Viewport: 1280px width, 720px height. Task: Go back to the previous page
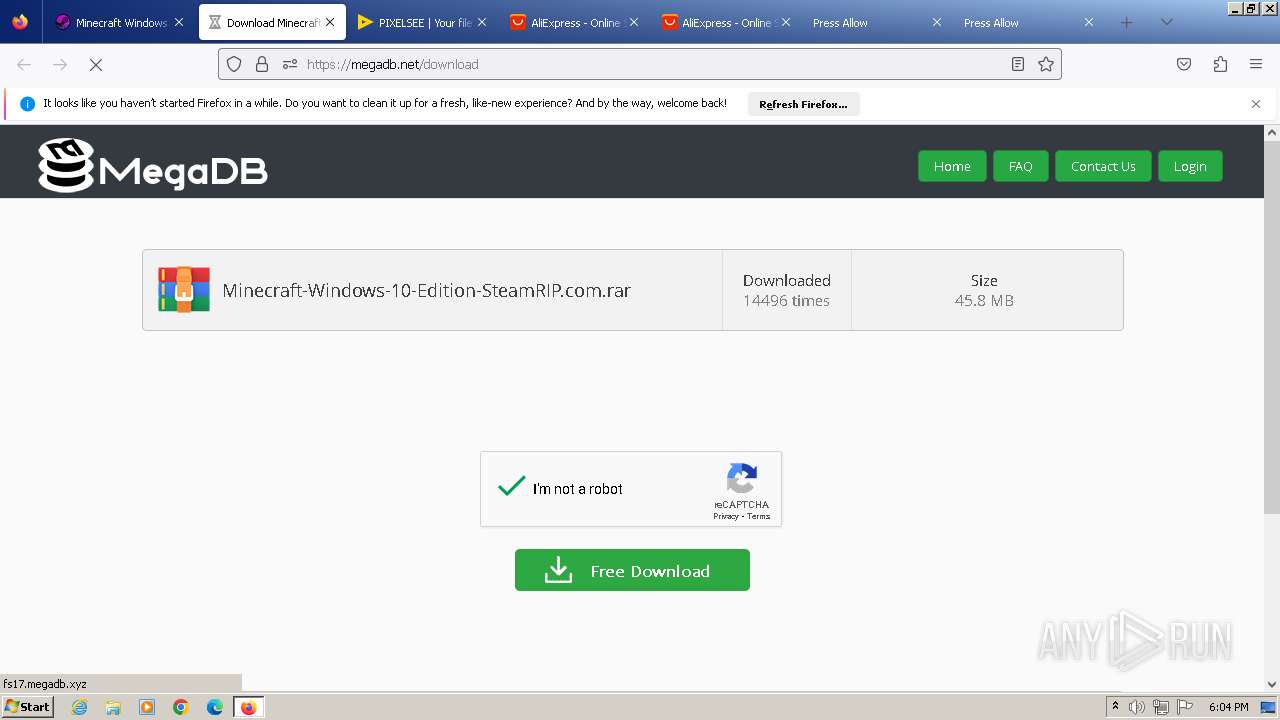point(24,64)
